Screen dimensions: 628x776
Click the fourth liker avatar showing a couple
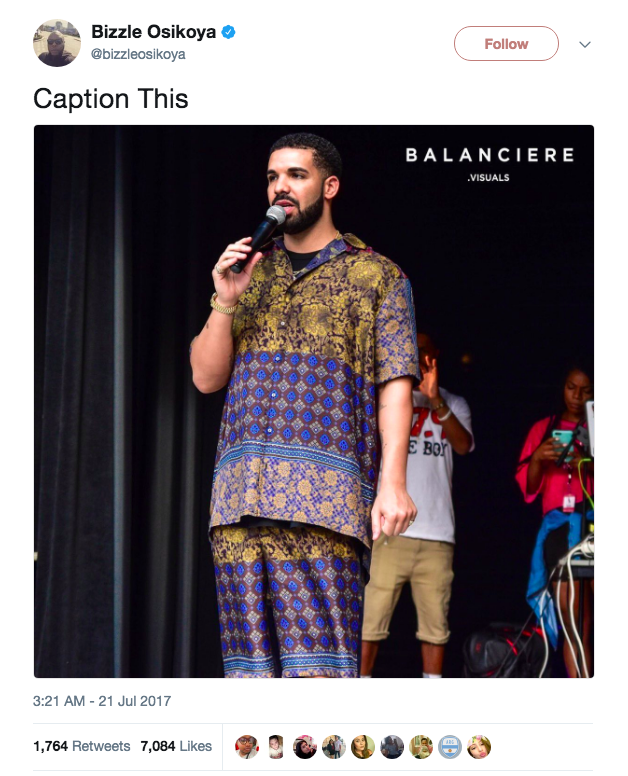(x=334, y=747)
